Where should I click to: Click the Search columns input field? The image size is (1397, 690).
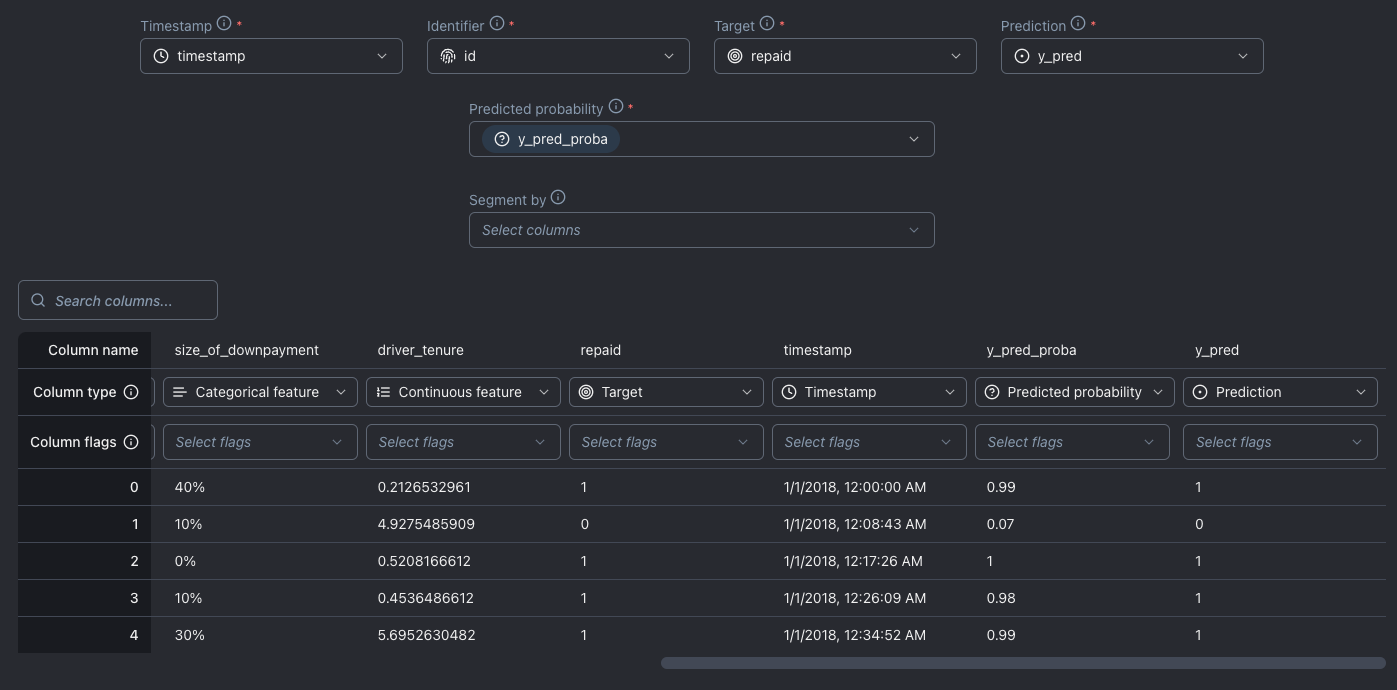(118, 300)
